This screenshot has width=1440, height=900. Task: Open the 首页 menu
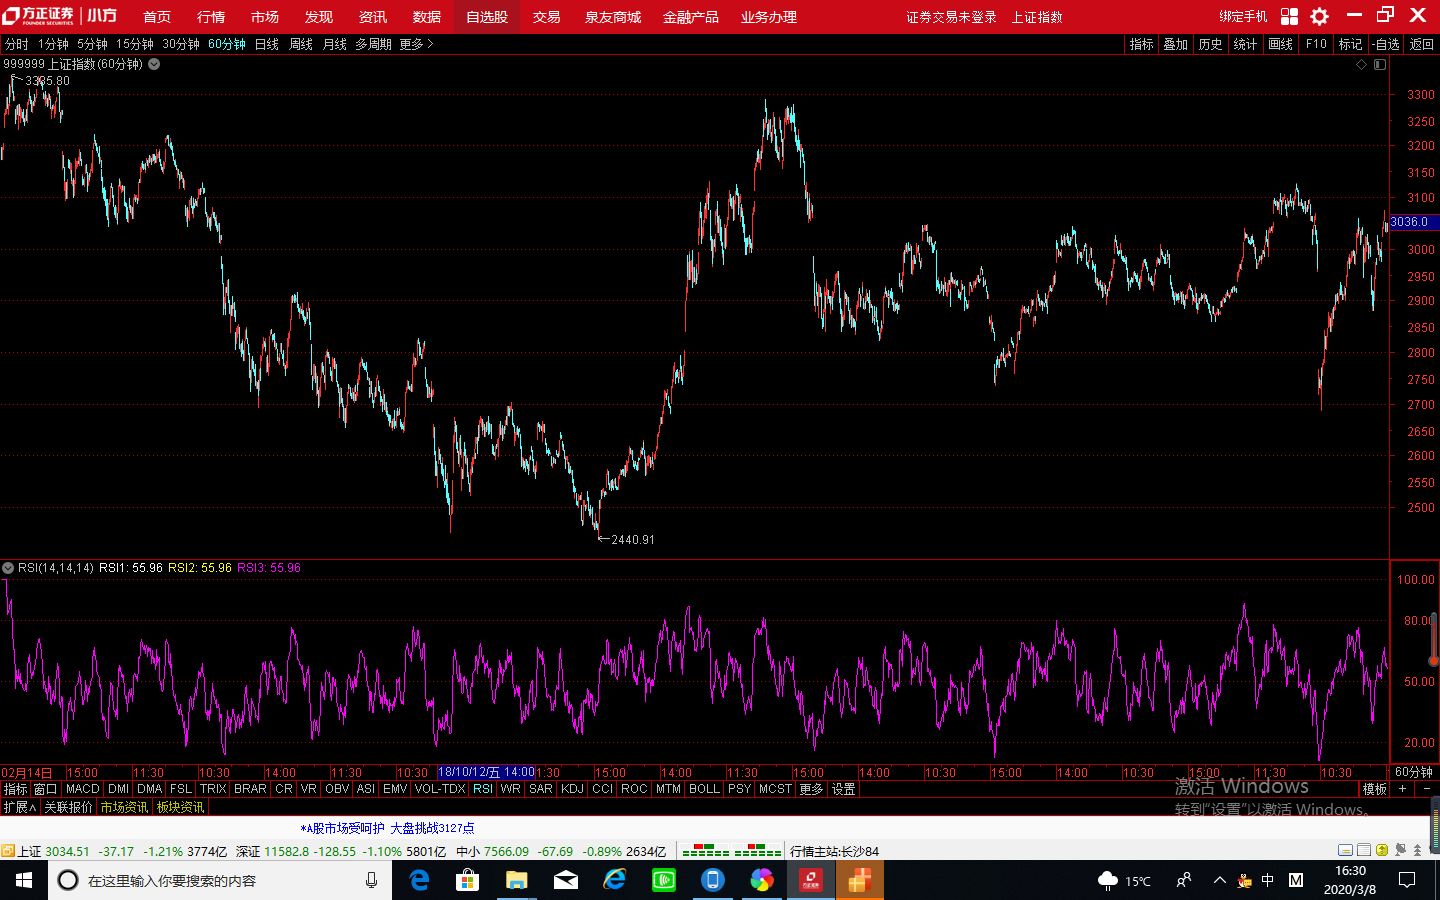tap(157, 17)
